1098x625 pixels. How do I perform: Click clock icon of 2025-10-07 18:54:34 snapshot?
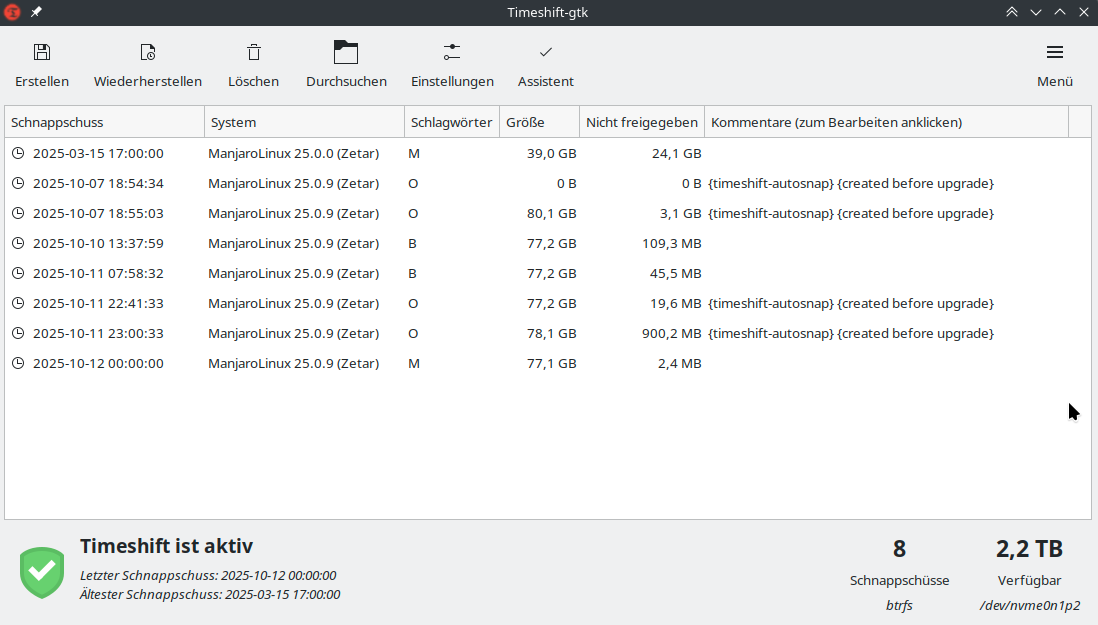[18, 183]
